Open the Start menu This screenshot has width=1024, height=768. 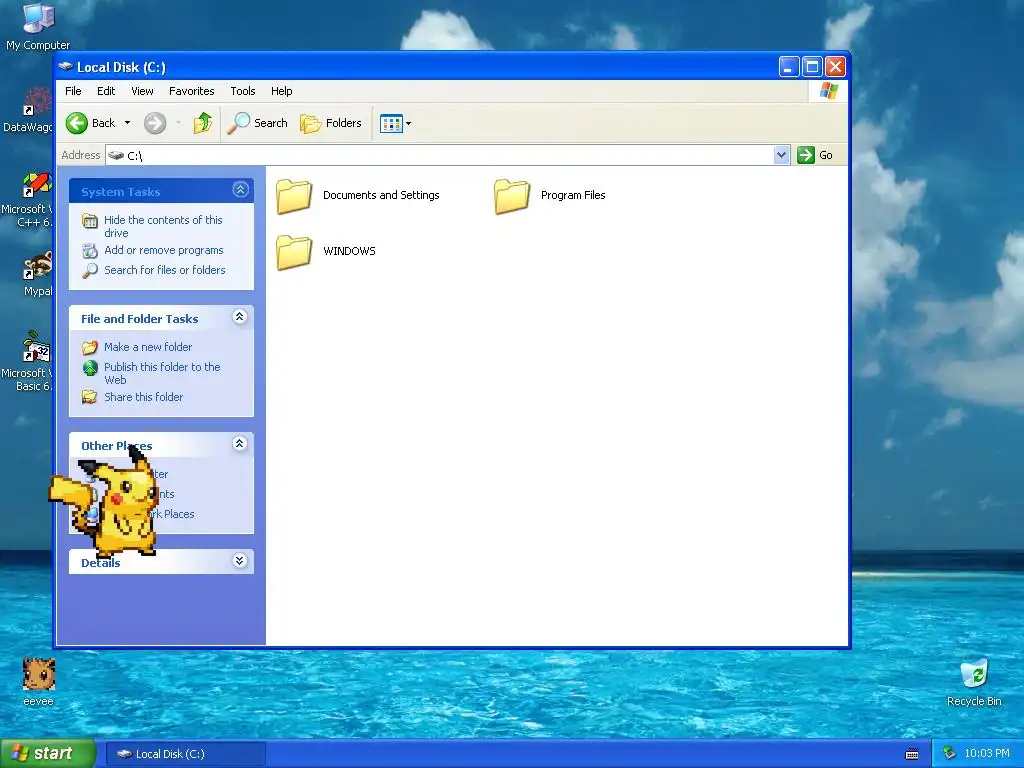tap(48, 753)
